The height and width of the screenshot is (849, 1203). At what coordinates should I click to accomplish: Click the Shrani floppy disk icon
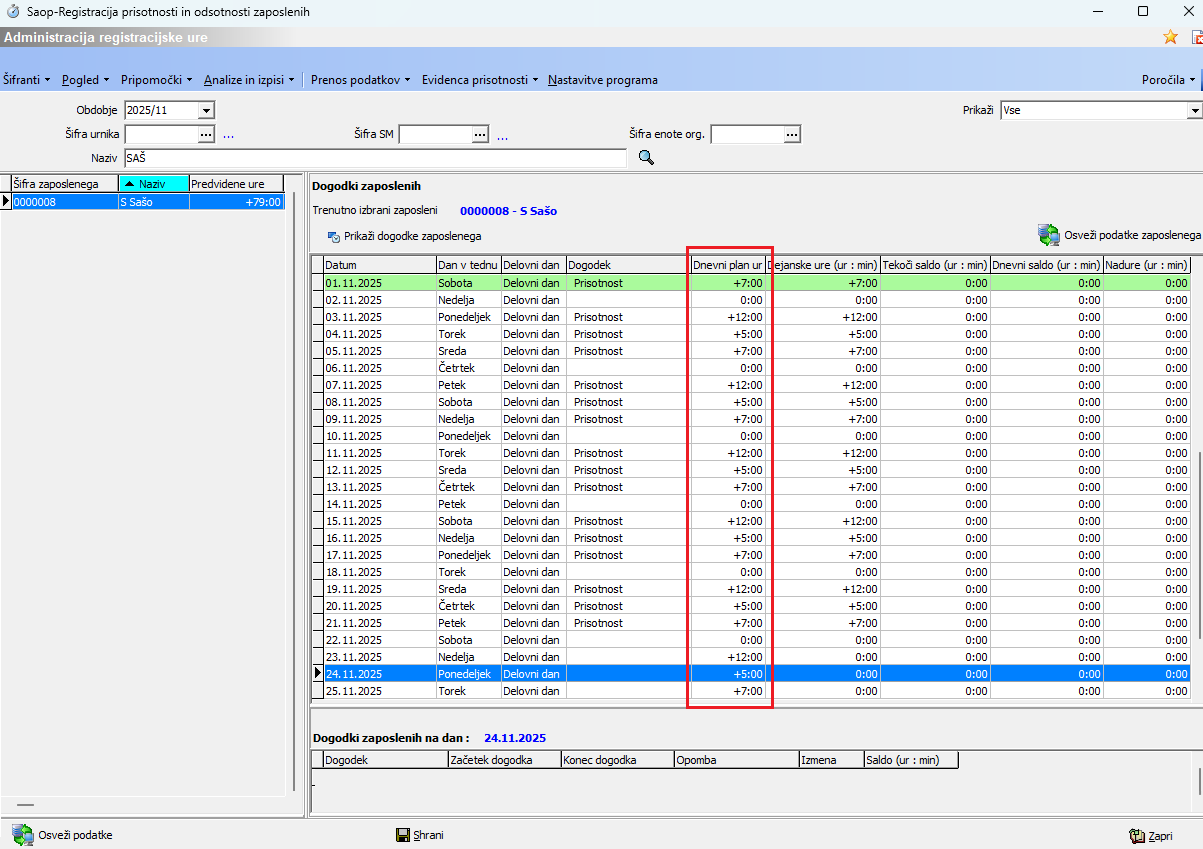click(x=402, y=835)
